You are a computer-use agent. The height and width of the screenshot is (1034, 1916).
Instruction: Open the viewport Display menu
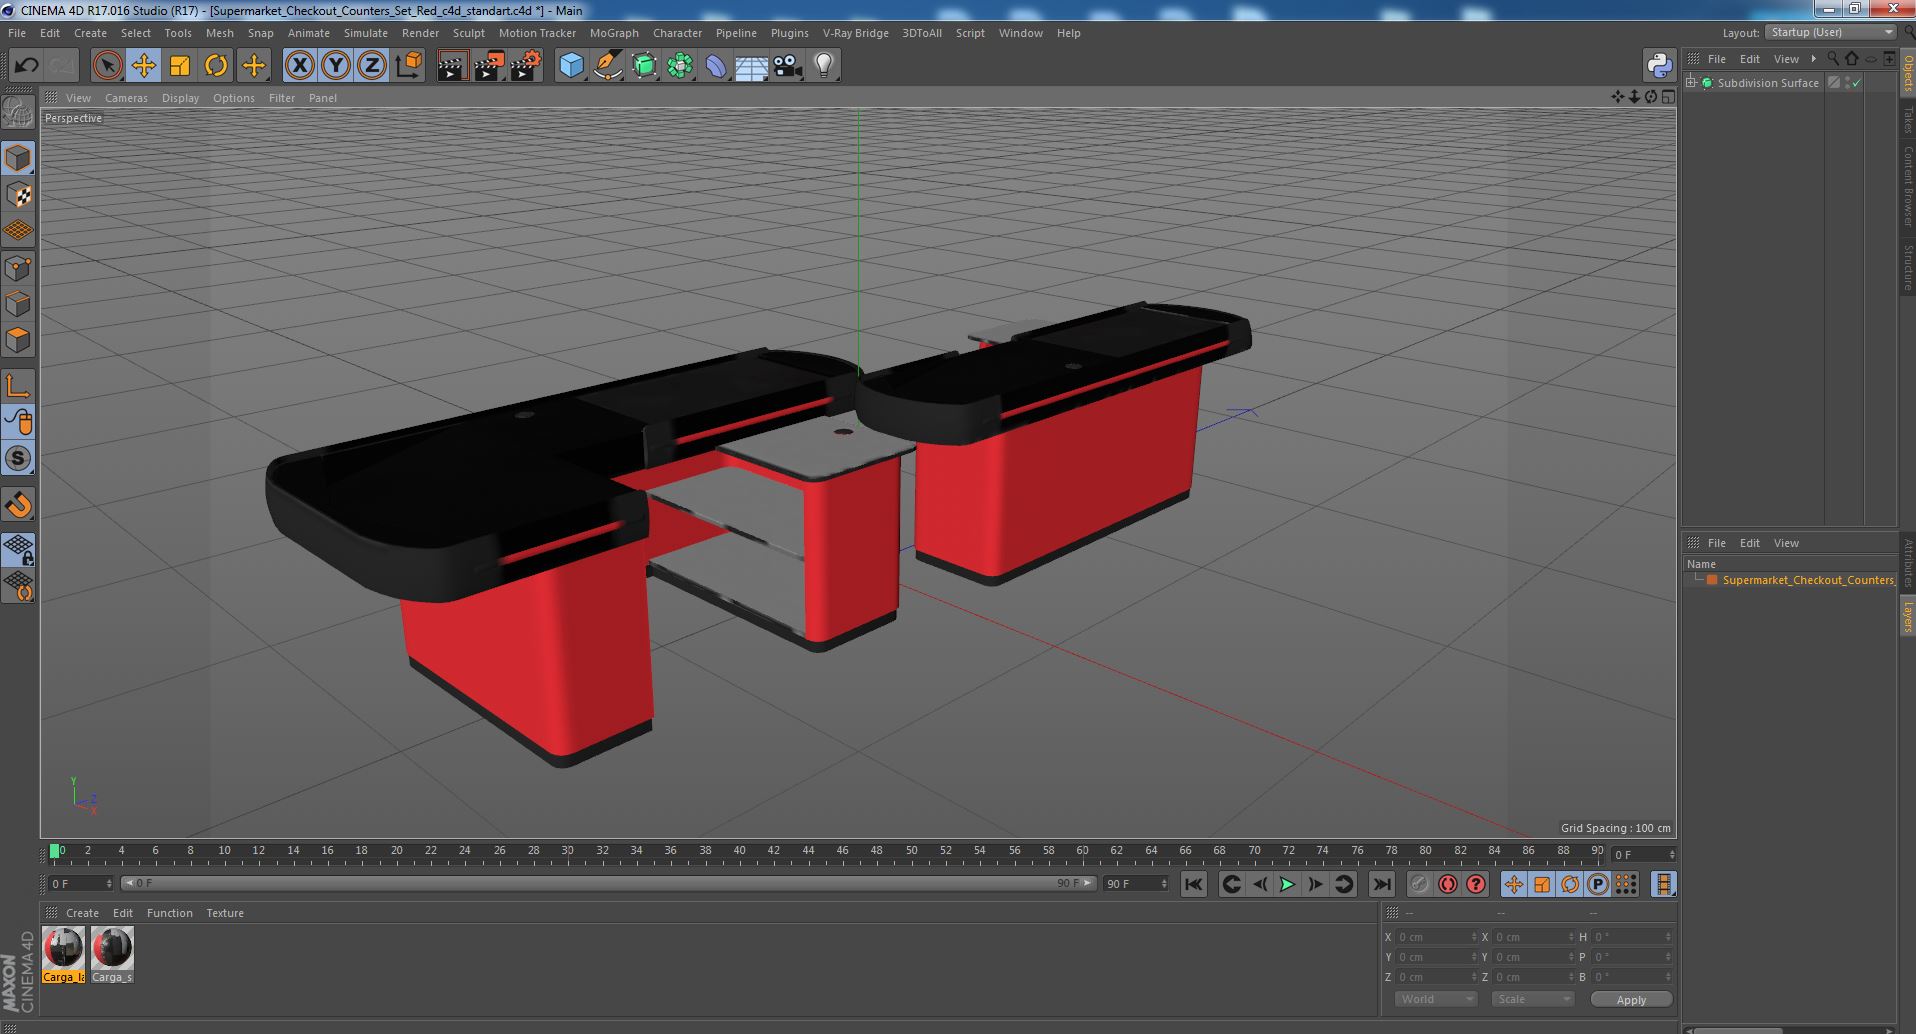click(x=180, y=98)
